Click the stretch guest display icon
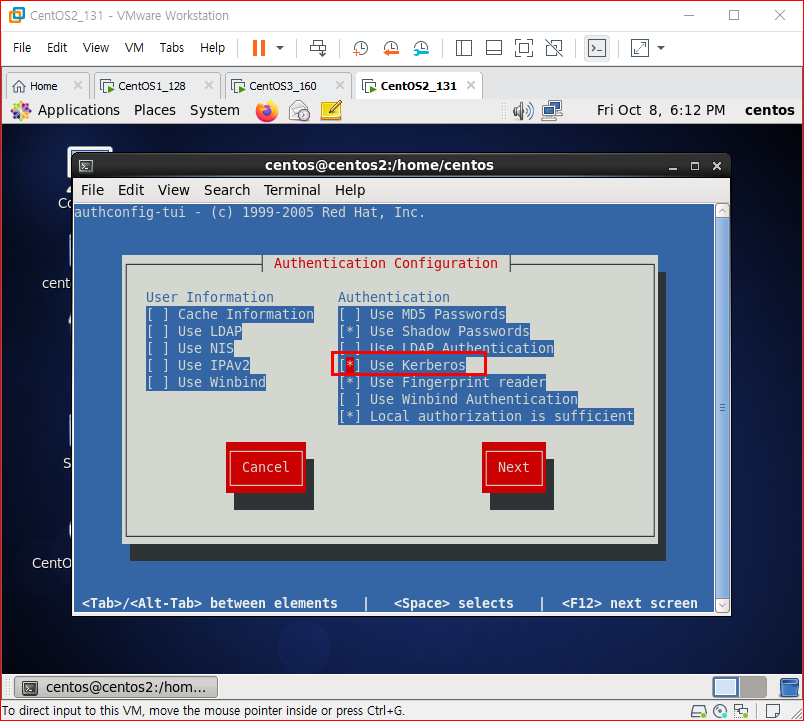The width and height of the screenshot is (804, 721). (x=639, y=48)
